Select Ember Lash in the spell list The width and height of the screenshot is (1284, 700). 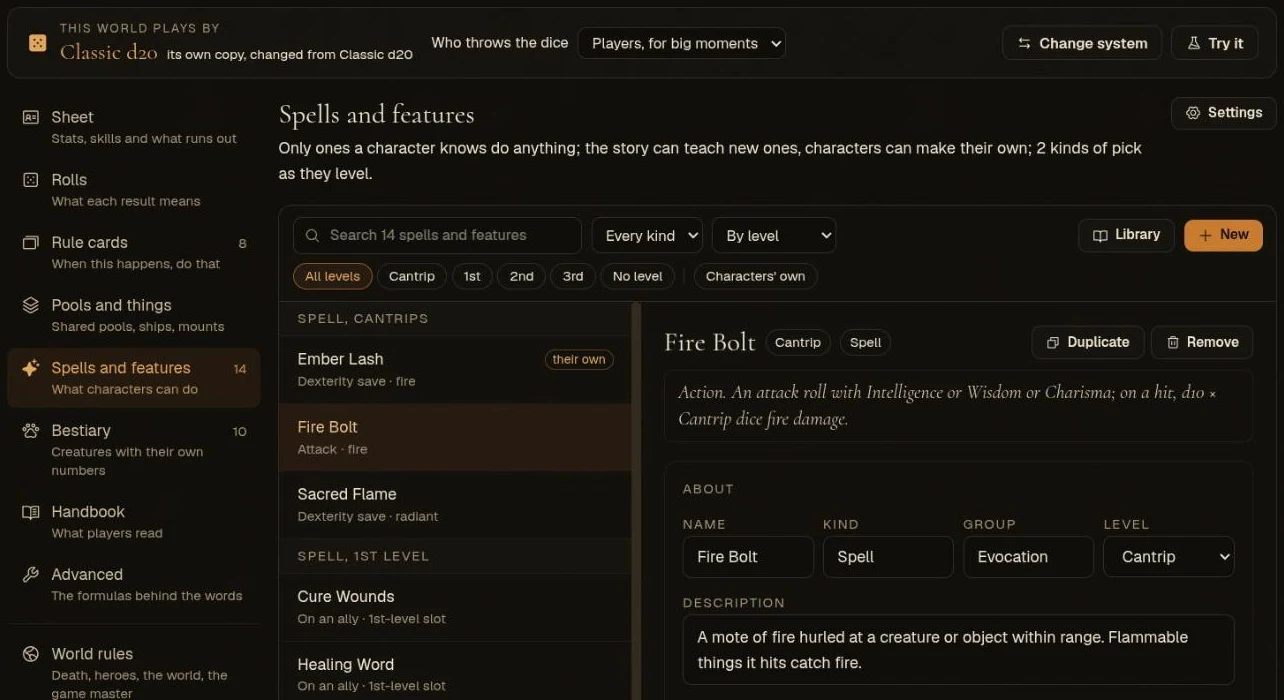coord(455,369)
